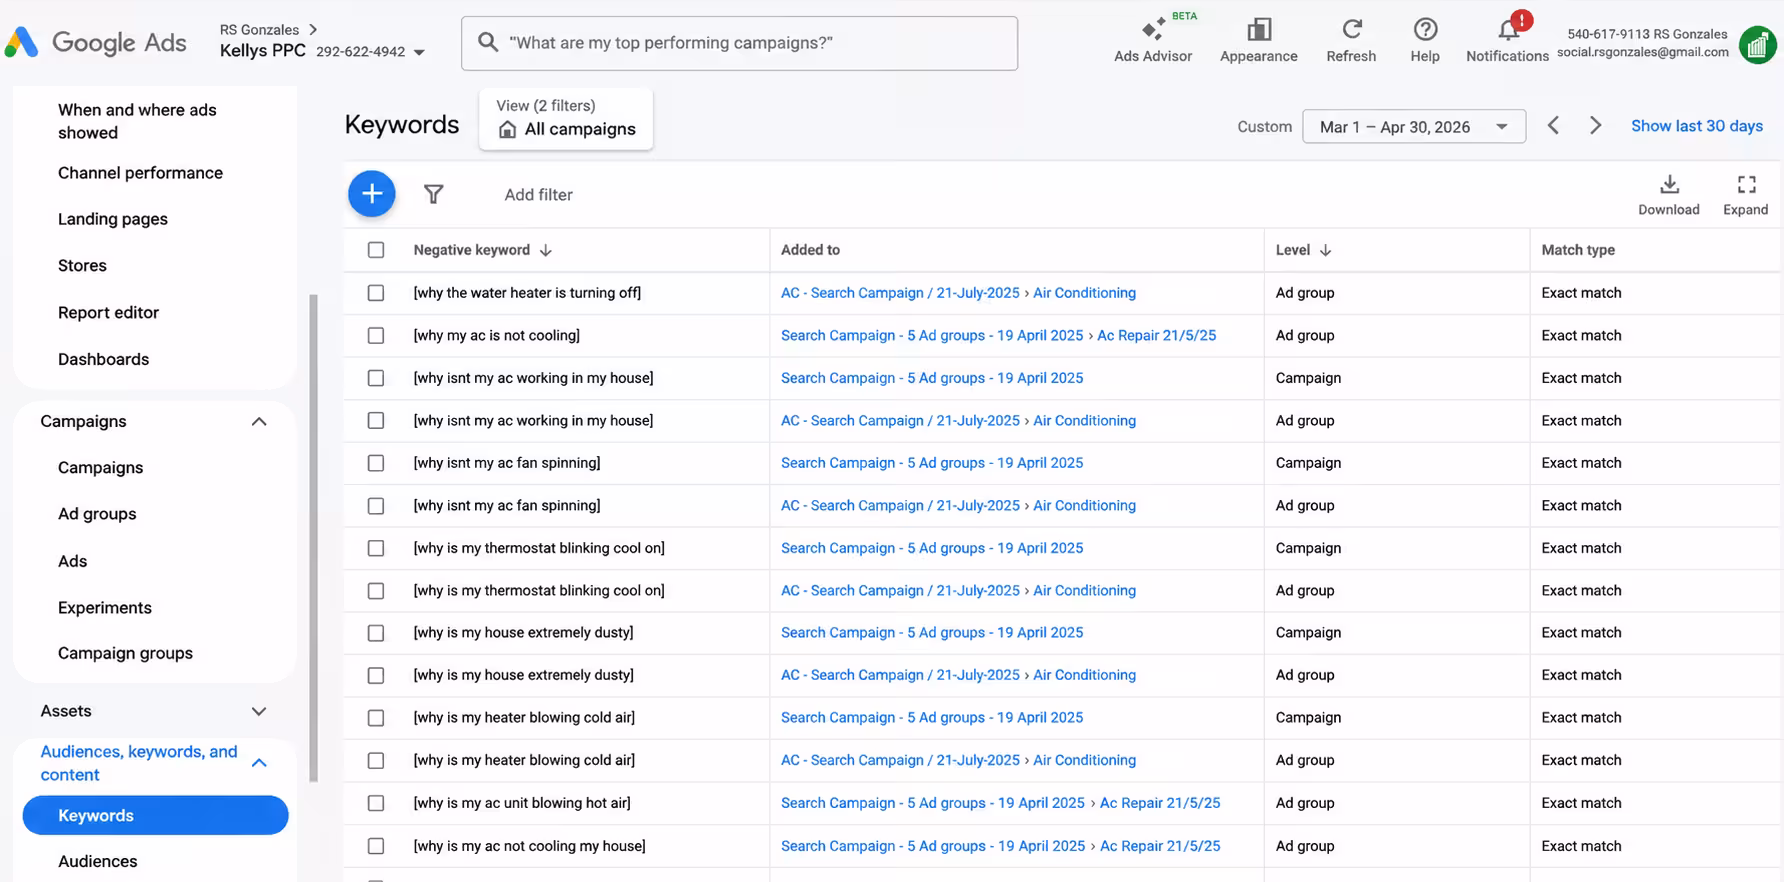
Task: Go to Landing pages
Action: (x=113, y=219)
